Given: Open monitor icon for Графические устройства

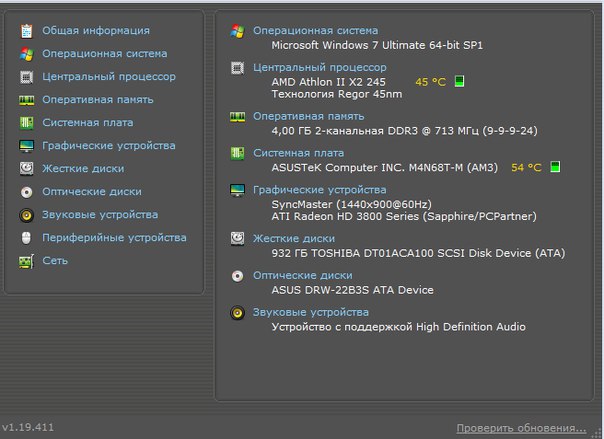Looking at the screenshot, I should (x=26, y=146).
